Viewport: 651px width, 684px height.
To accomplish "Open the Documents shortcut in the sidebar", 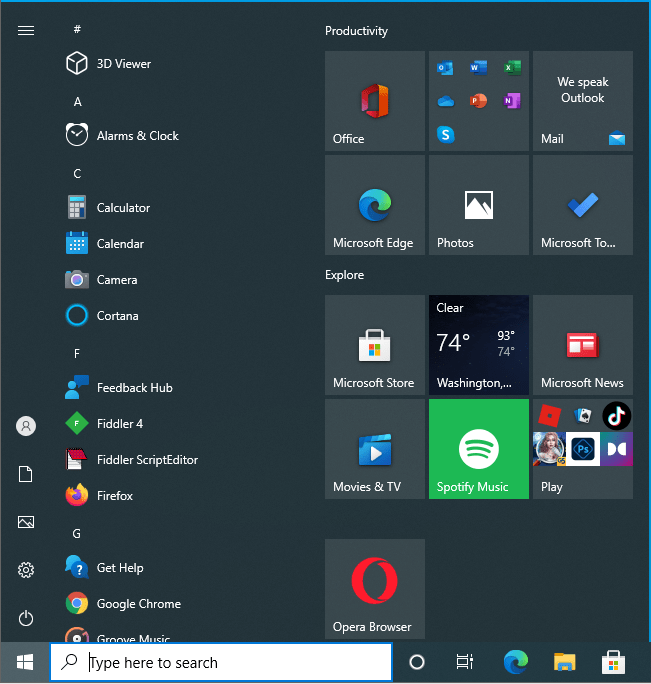I will click(x=26, y=474).
